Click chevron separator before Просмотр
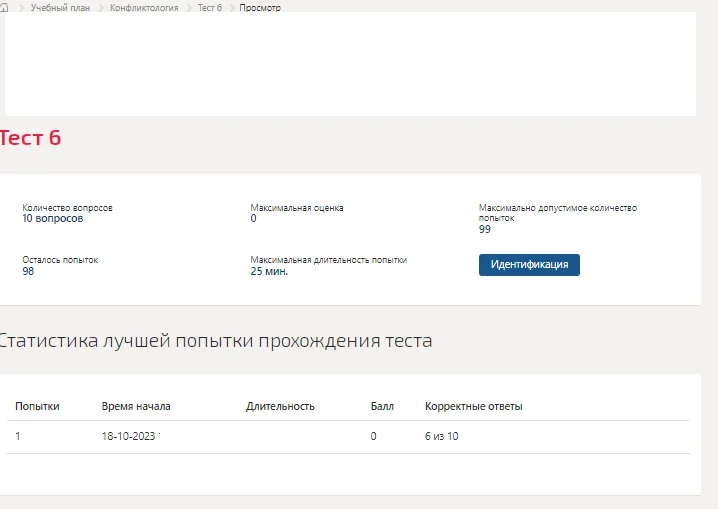 pyautogui.click(x=232, y=8)
